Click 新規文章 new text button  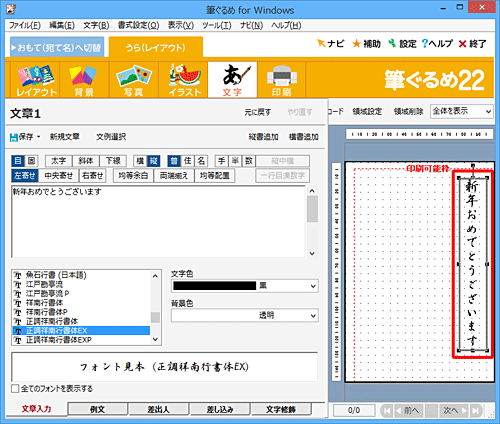tap(65, 137)
